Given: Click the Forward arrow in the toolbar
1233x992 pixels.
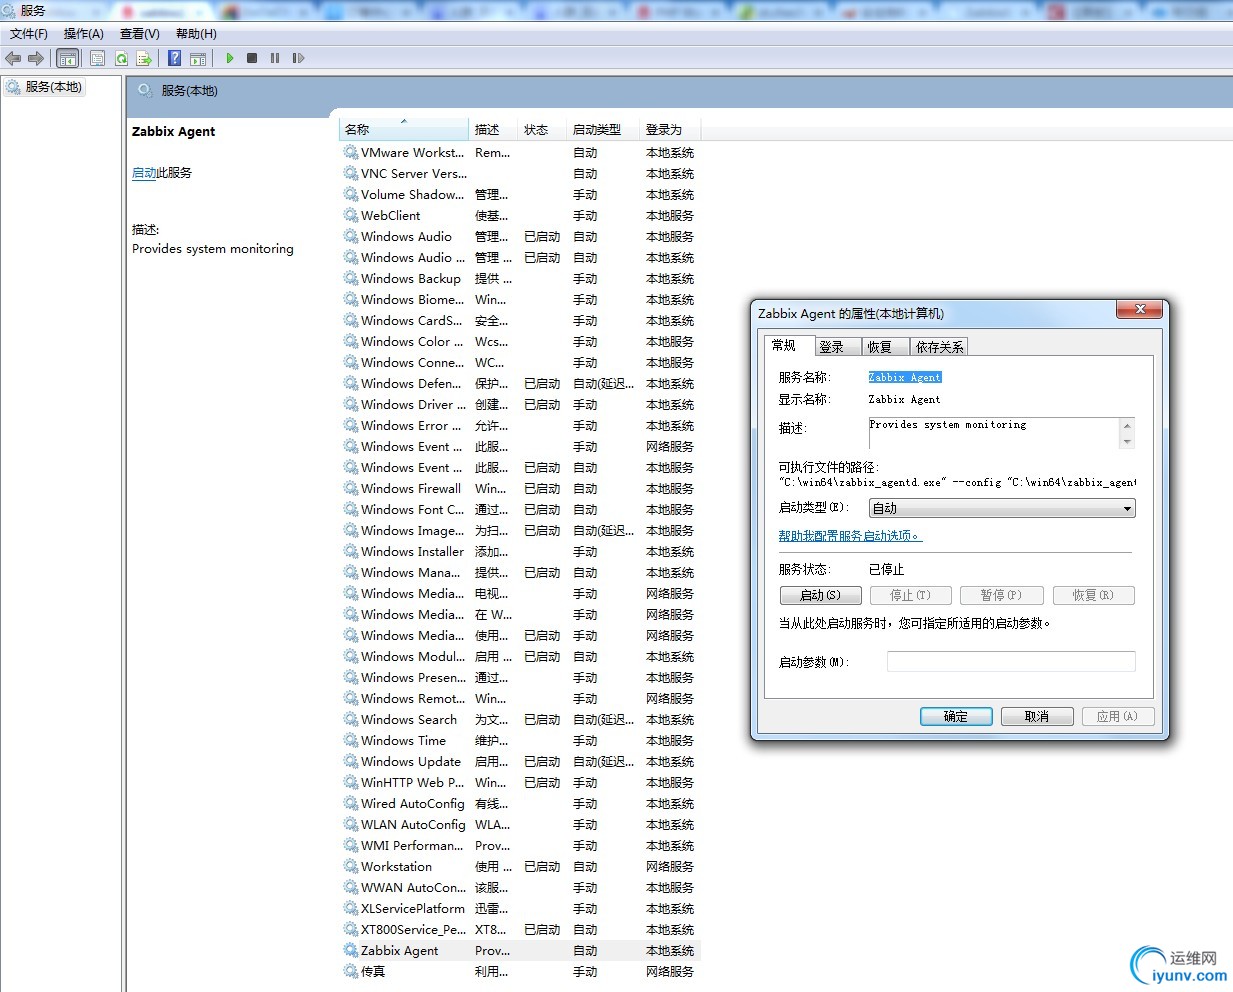Looking at the screenshot, I should [36, 58].
